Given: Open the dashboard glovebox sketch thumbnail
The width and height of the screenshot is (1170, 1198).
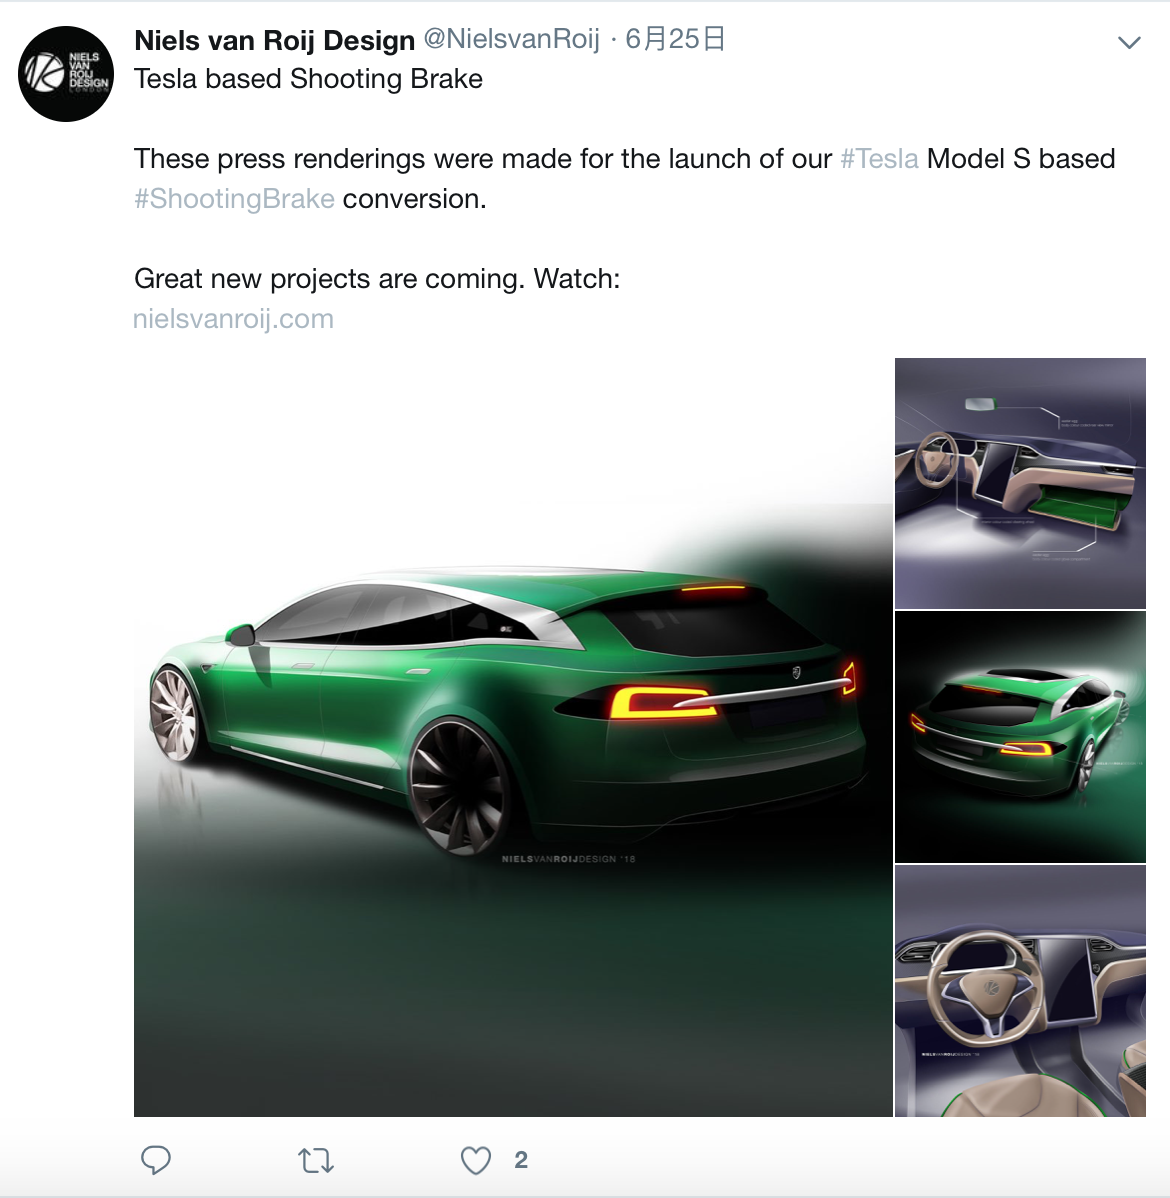Looking at the screenshot, I should point(1020,483).
